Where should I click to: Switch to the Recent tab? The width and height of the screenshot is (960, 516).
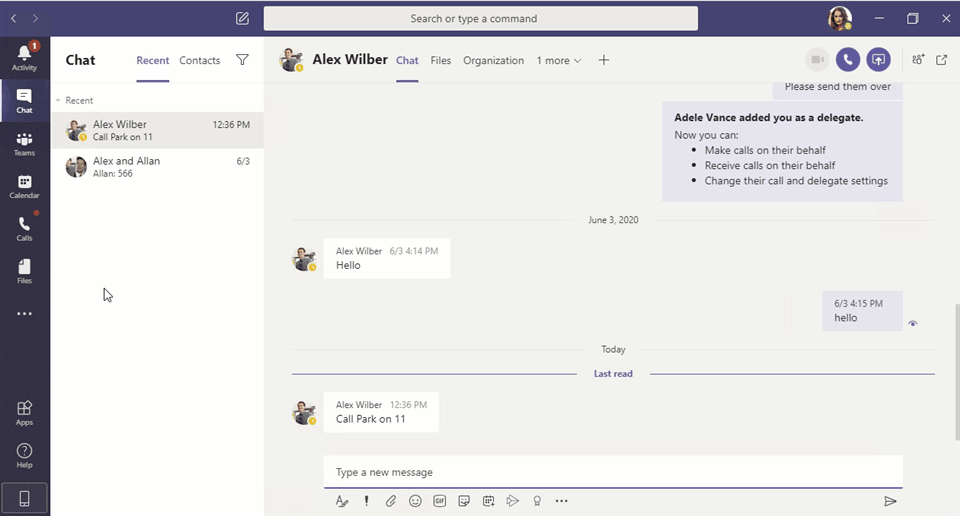click(152, 61)
